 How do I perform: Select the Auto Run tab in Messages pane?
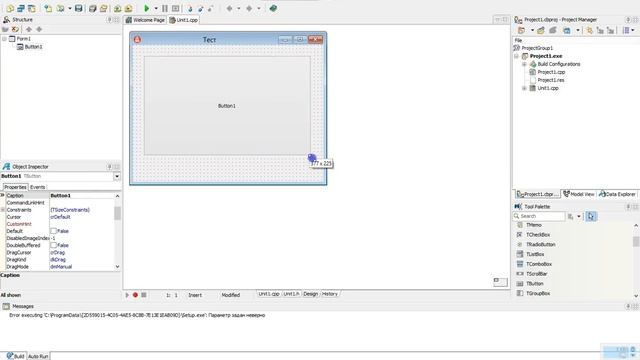(38, 356)
